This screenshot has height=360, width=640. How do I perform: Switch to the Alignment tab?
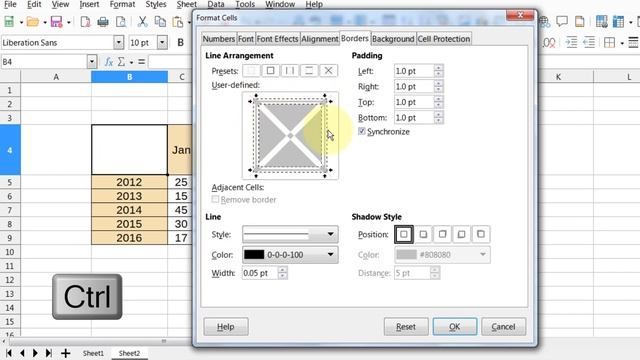pos(320,39)
